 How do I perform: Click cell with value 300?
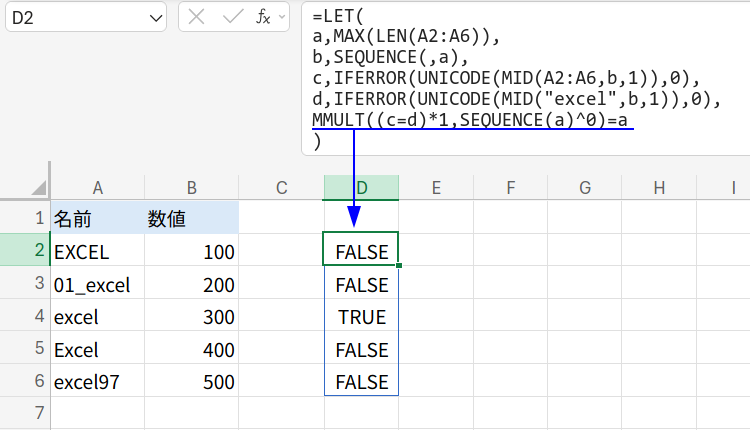coord(191,315)
